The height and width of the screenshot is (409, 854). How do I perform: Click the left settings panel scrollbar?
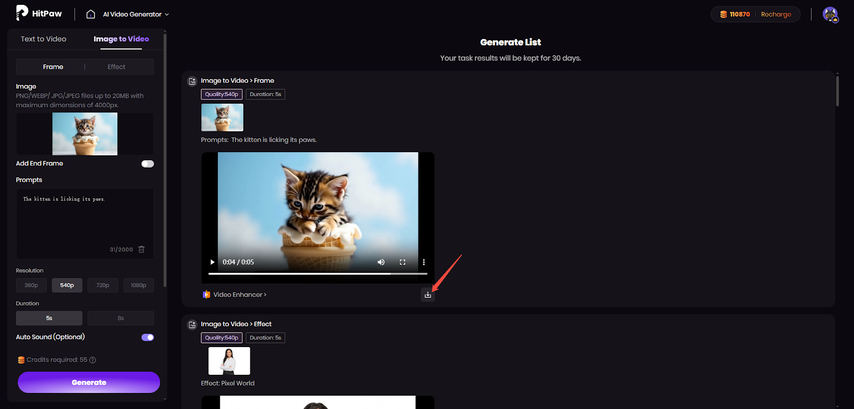[164, 161]
